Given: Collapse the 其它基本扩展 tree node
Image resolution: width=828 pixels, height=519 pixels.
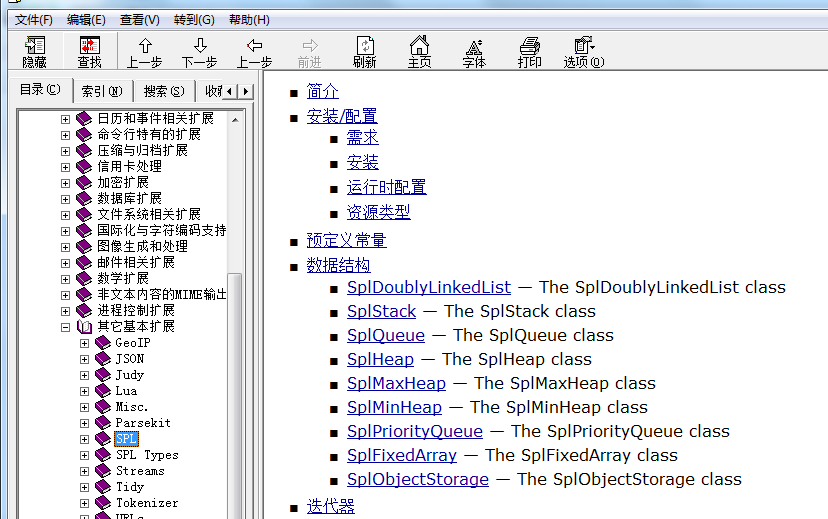Looking at the screenshot, I should coord(65,327).
